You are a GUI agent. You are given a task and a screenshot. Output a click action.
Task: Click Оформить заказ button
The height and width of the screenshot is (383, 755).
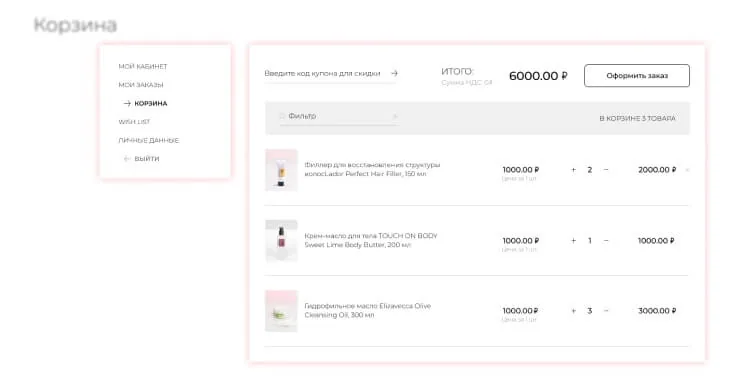(x=637, y=76)
